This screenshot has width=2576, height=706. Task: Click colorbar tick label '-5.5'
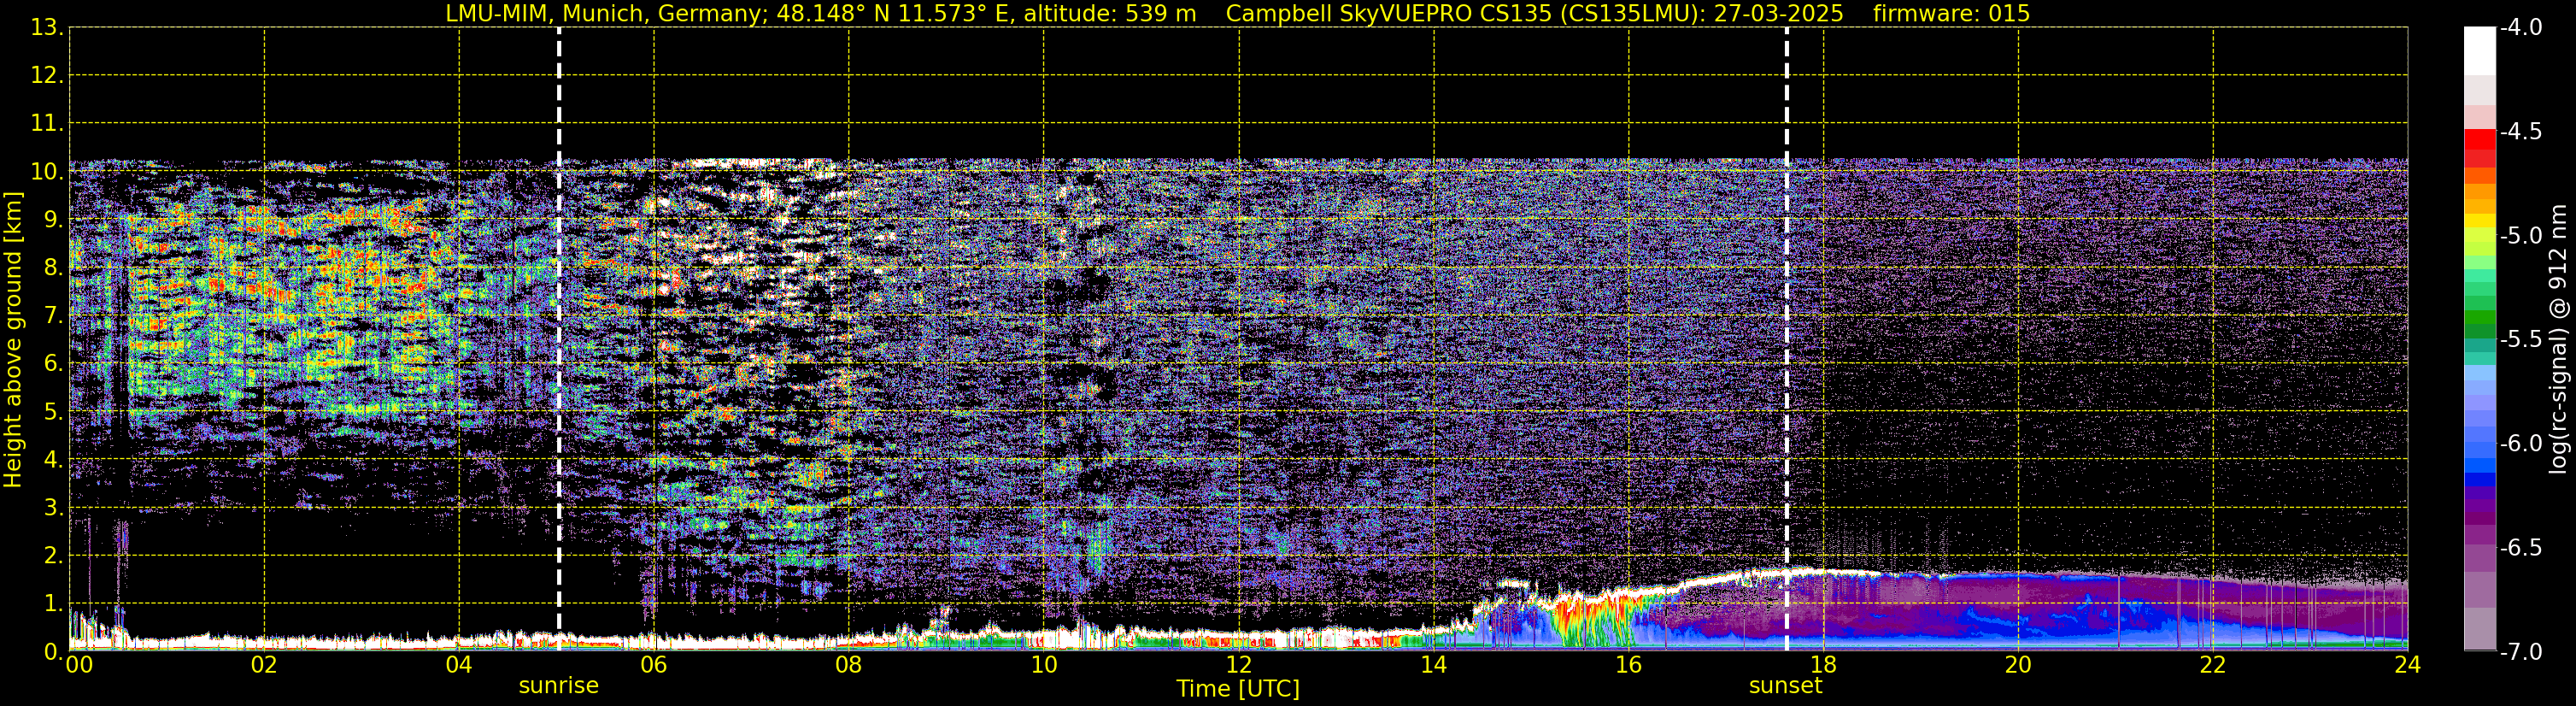pyautogui.click(x=2520, y=340)
